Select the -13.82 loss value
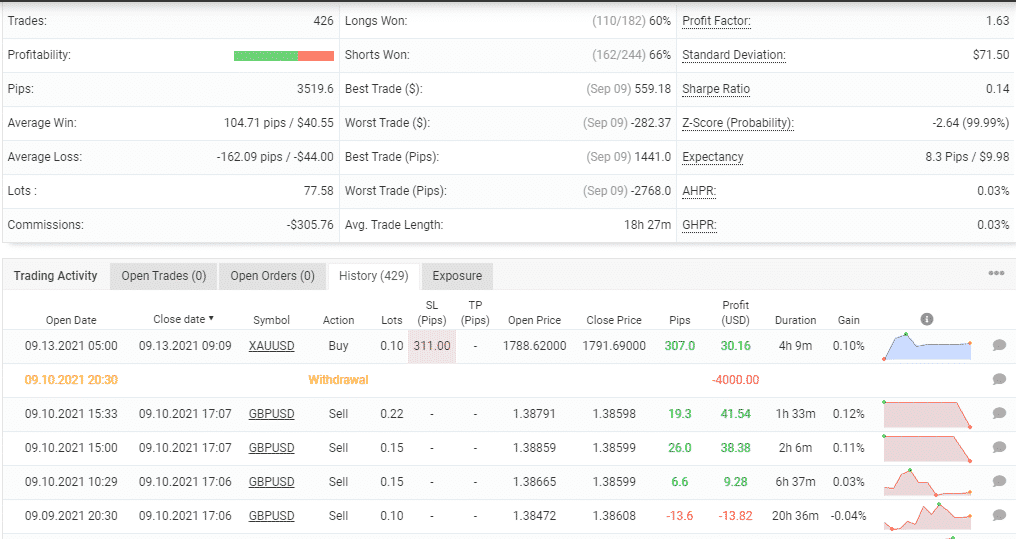The height and width of the screenshot is (539, 1016). tap(735, 516)
